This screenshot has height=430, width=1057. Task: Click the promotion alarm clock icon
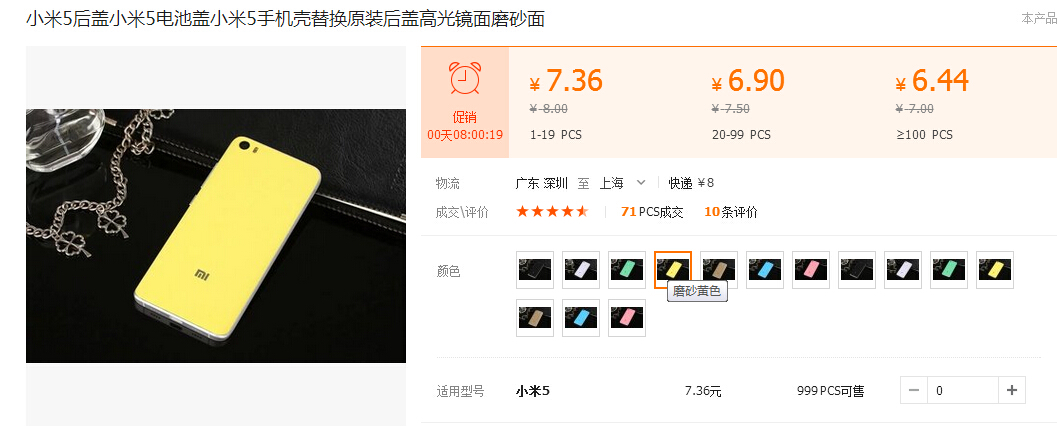(465, 78)
